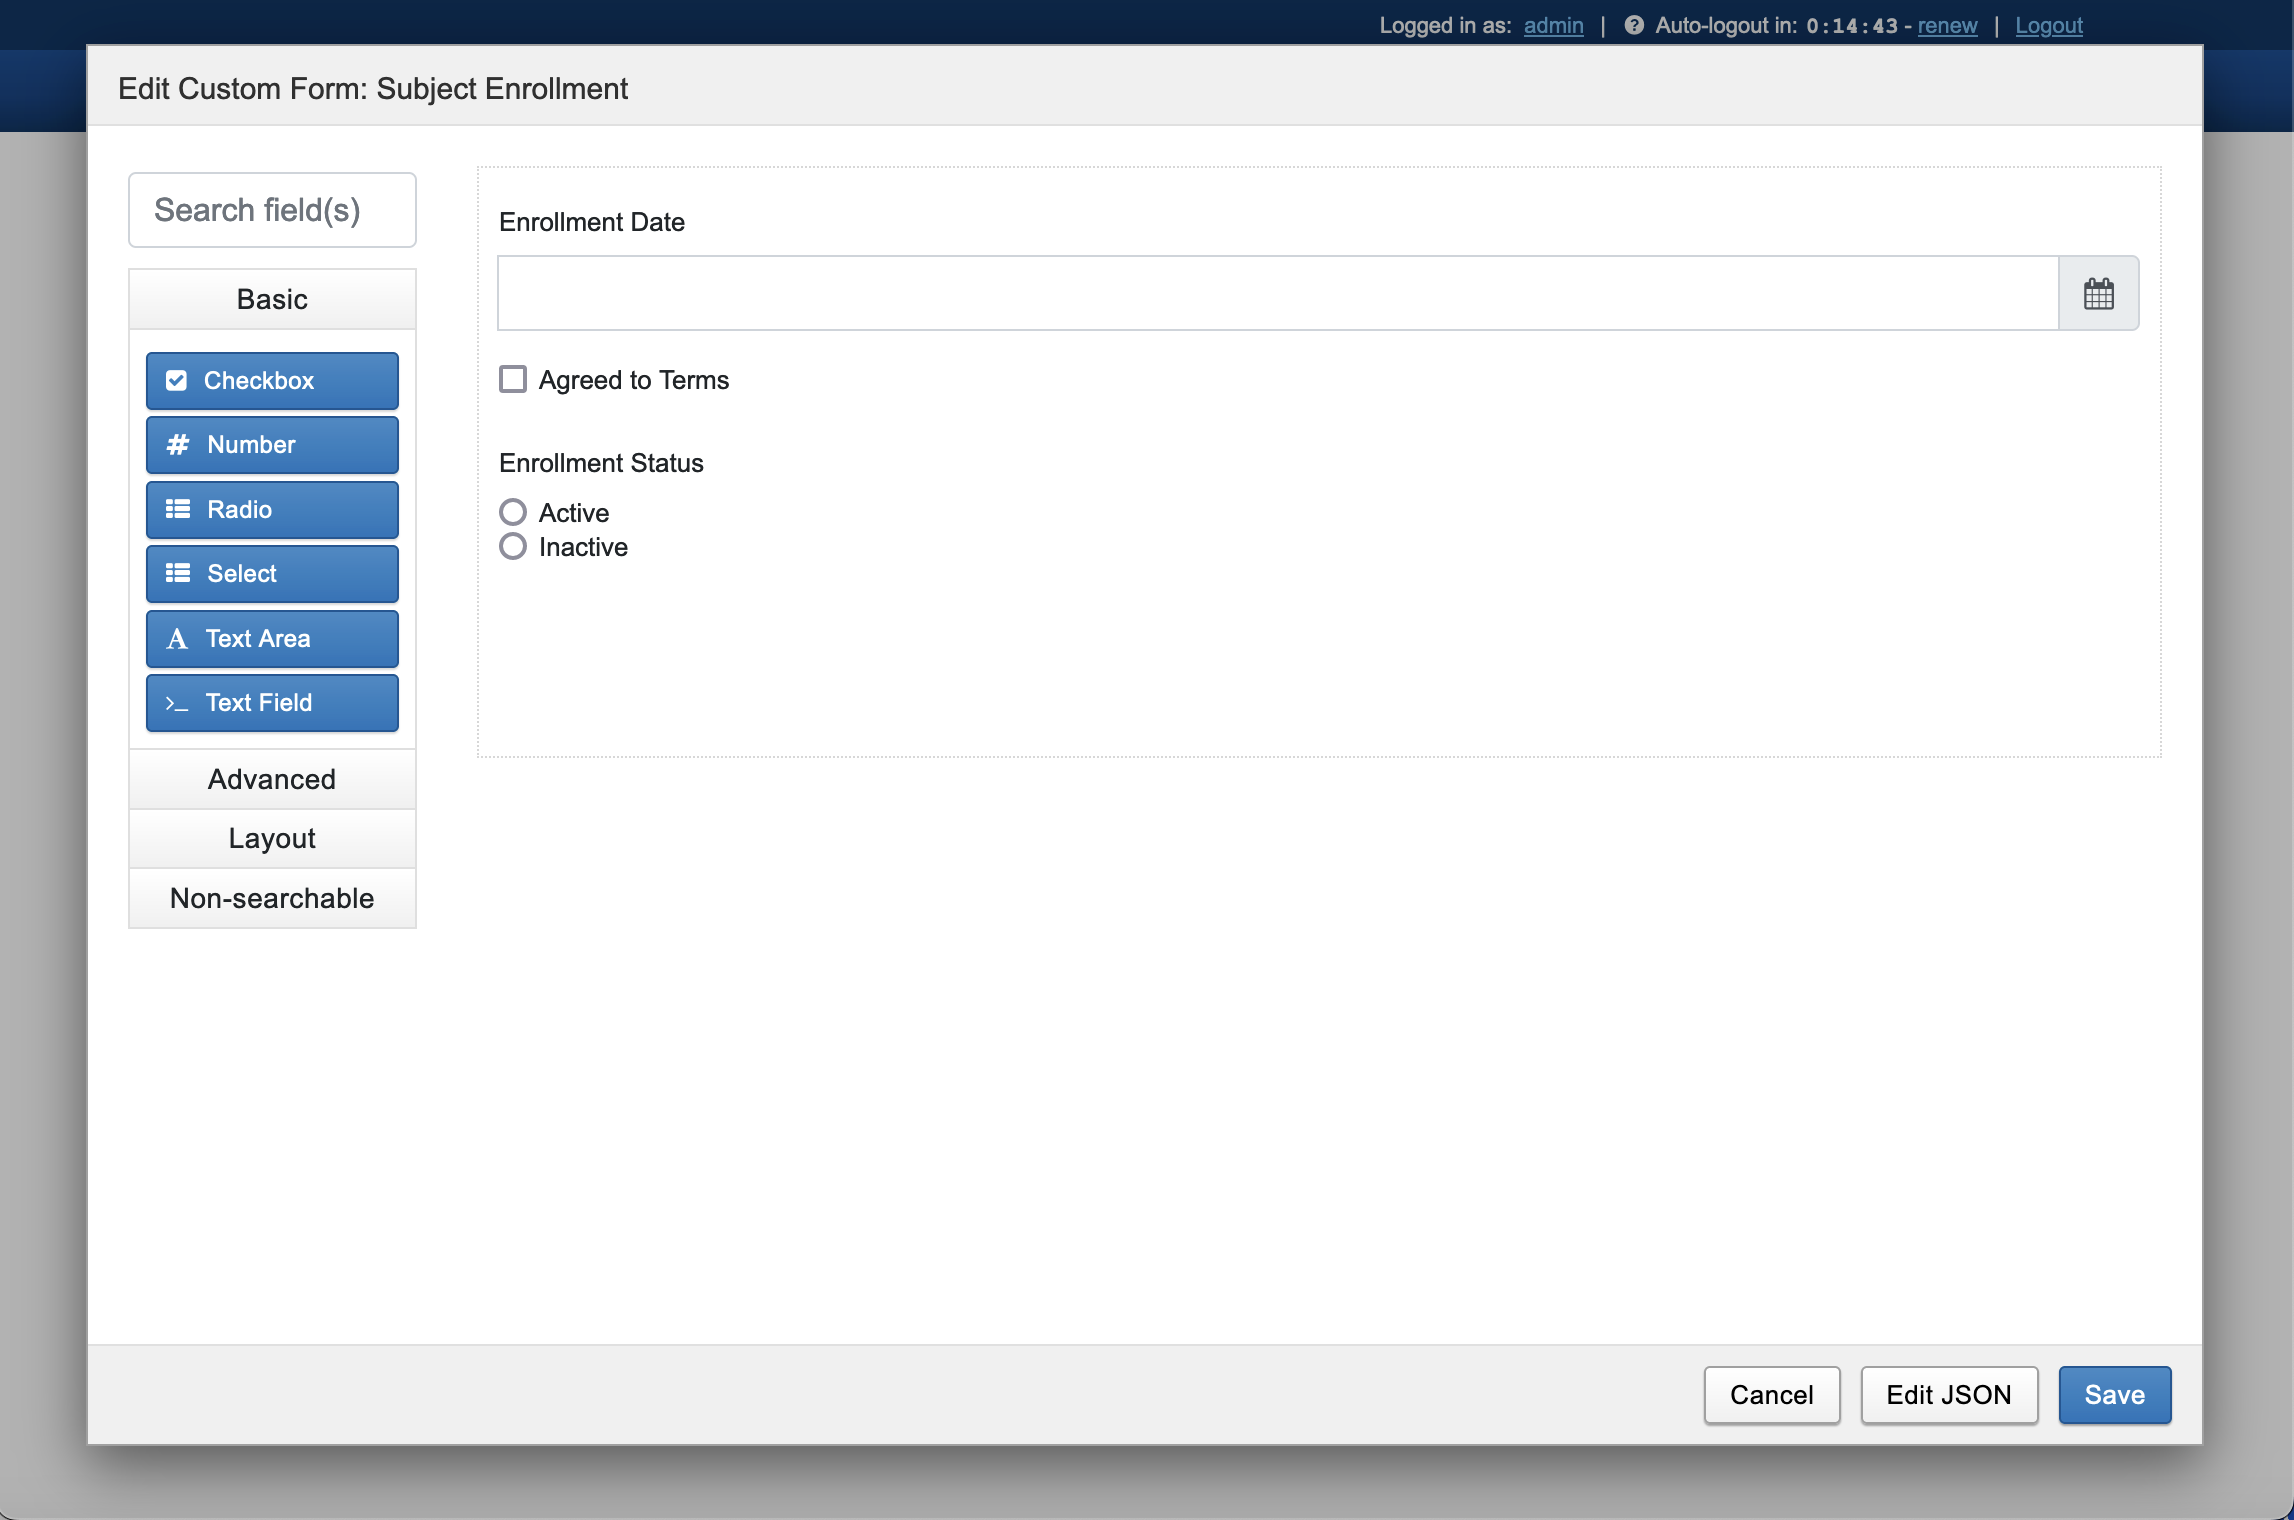The height and width of the screenshot is (1520, 2294).
Task: Click the help question mark icon near Auto-logout
Action: tap(1633, 25)
